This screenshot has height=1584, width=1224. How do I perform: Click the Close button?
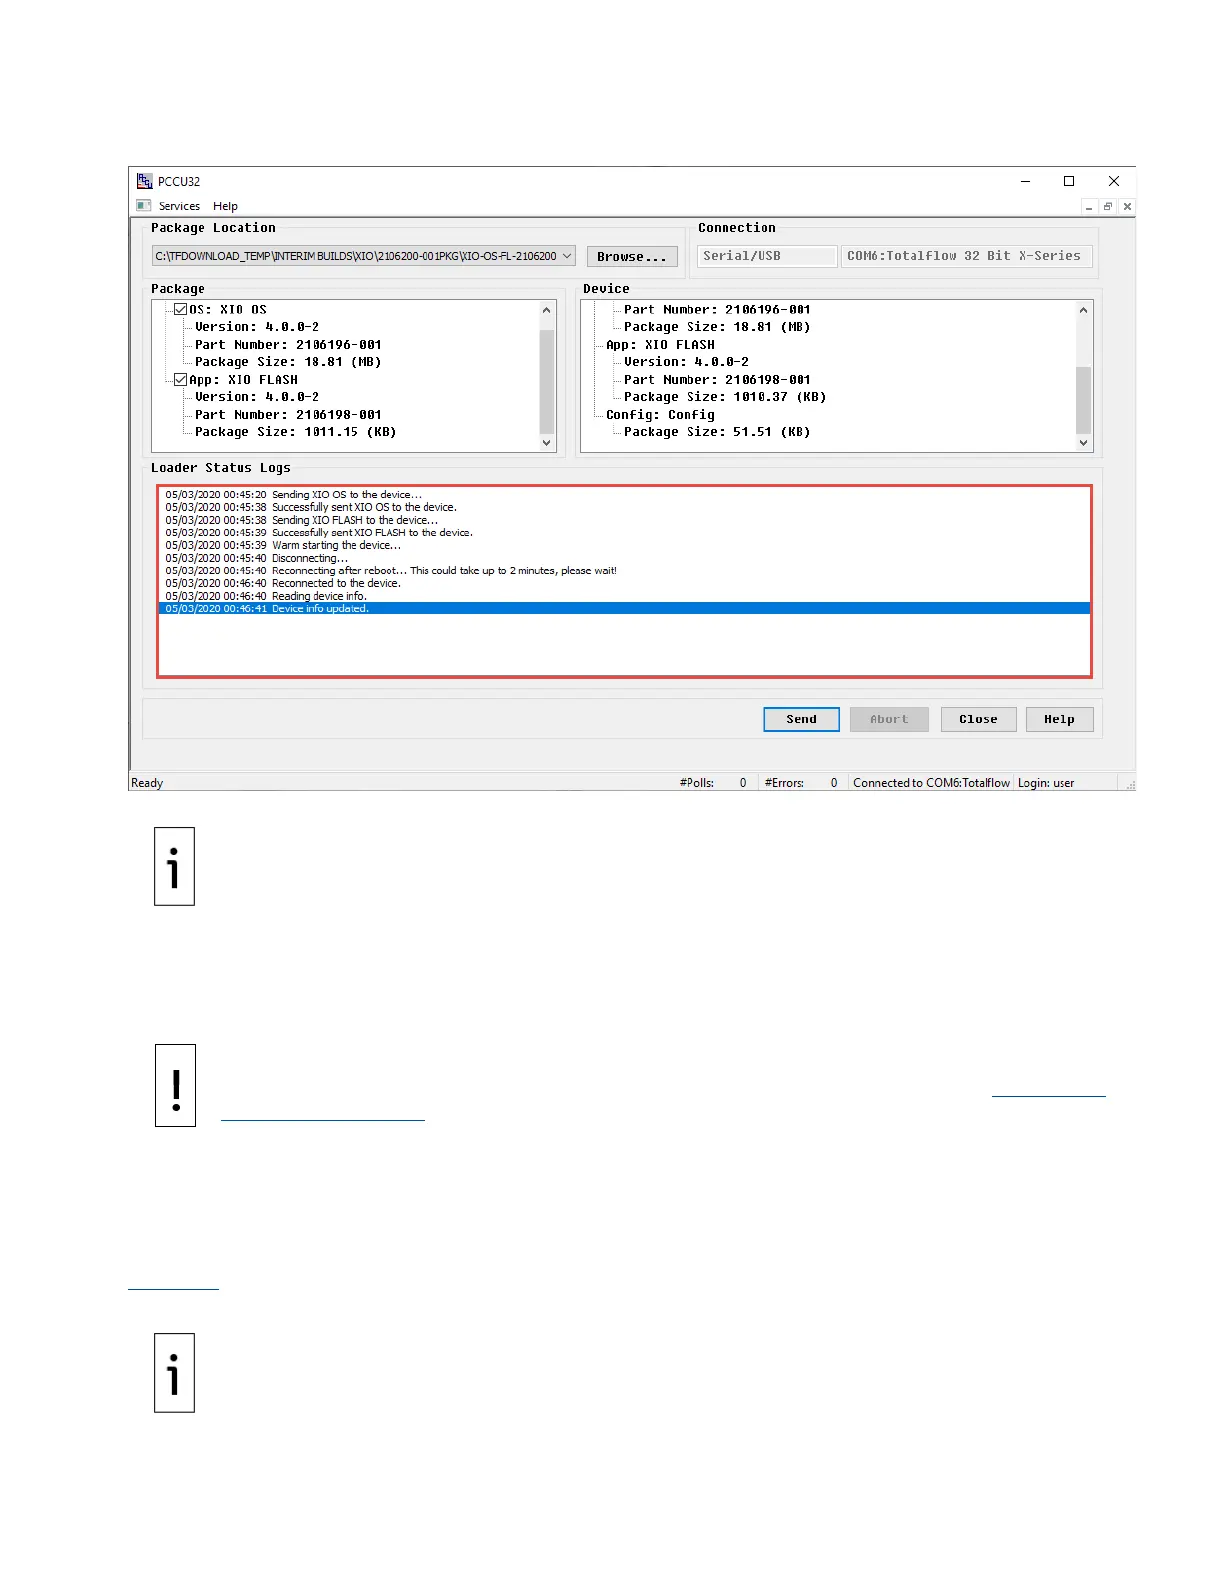(978, 720)
